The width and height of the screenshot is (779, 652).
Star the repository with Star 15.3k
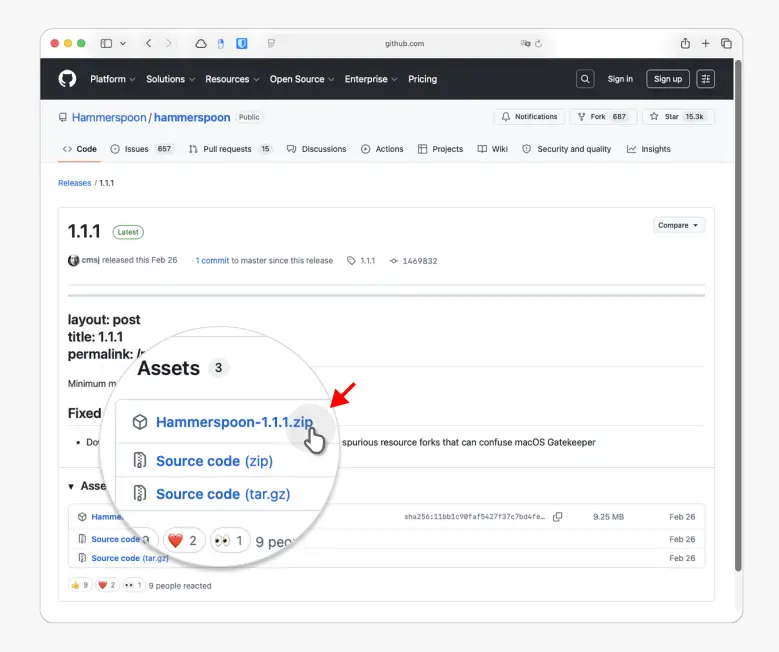point(678,117)
